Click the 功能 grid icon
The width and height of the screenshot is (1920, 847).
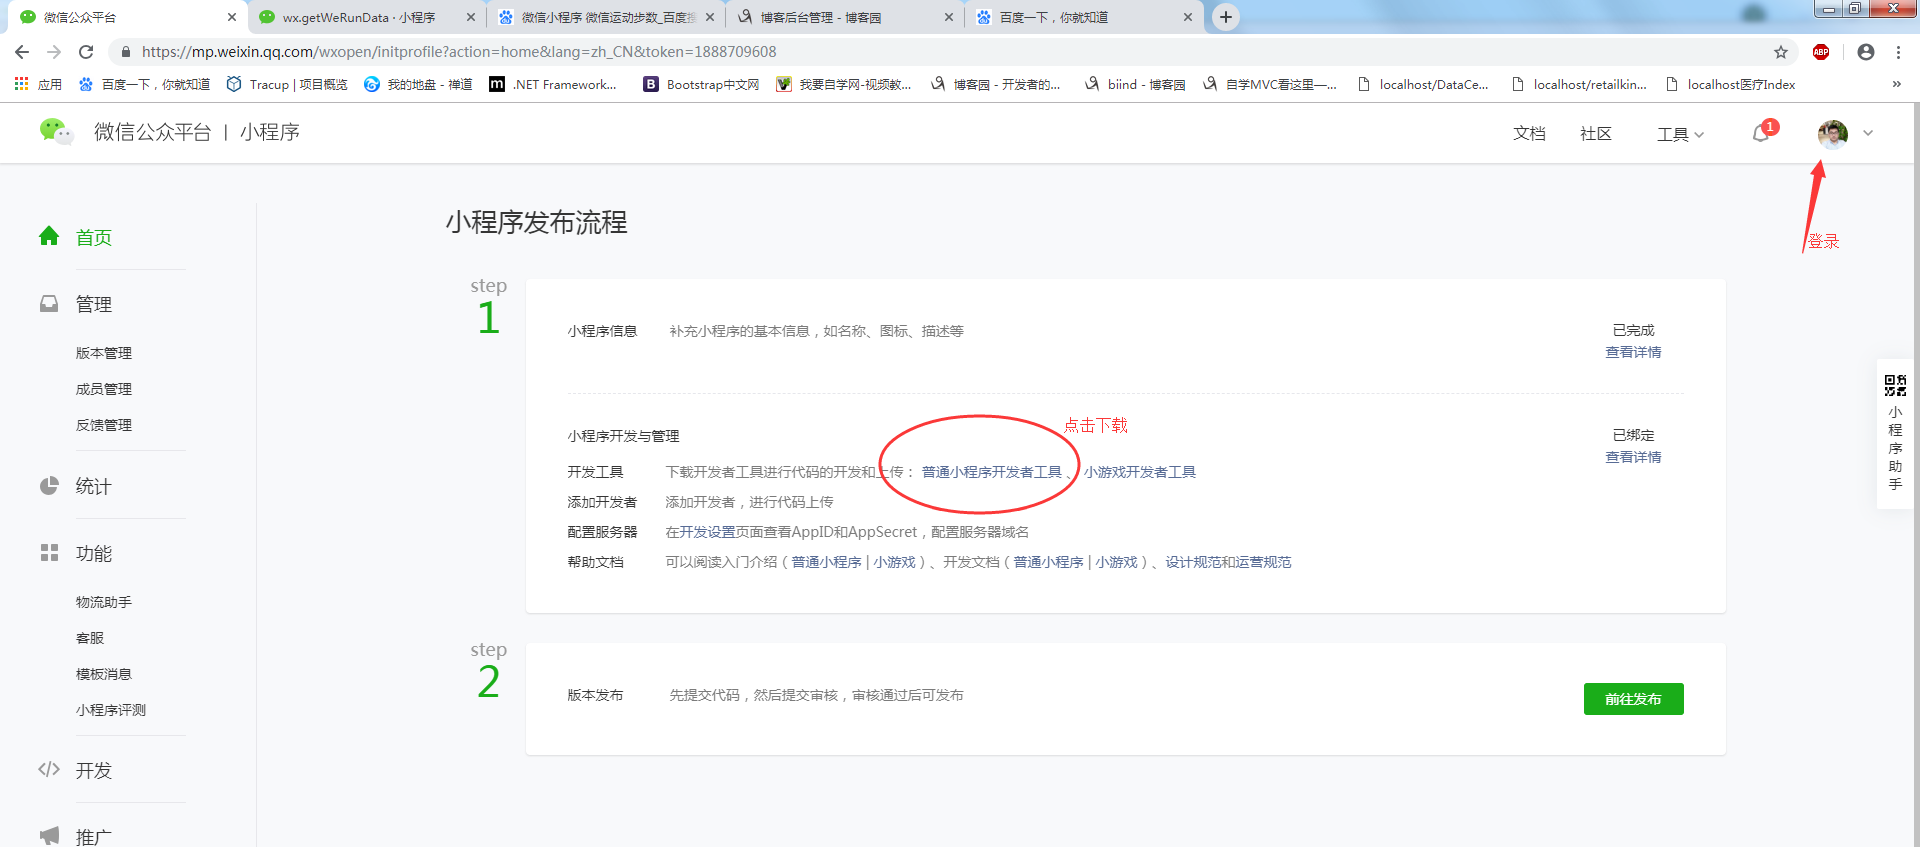(49, 552)
